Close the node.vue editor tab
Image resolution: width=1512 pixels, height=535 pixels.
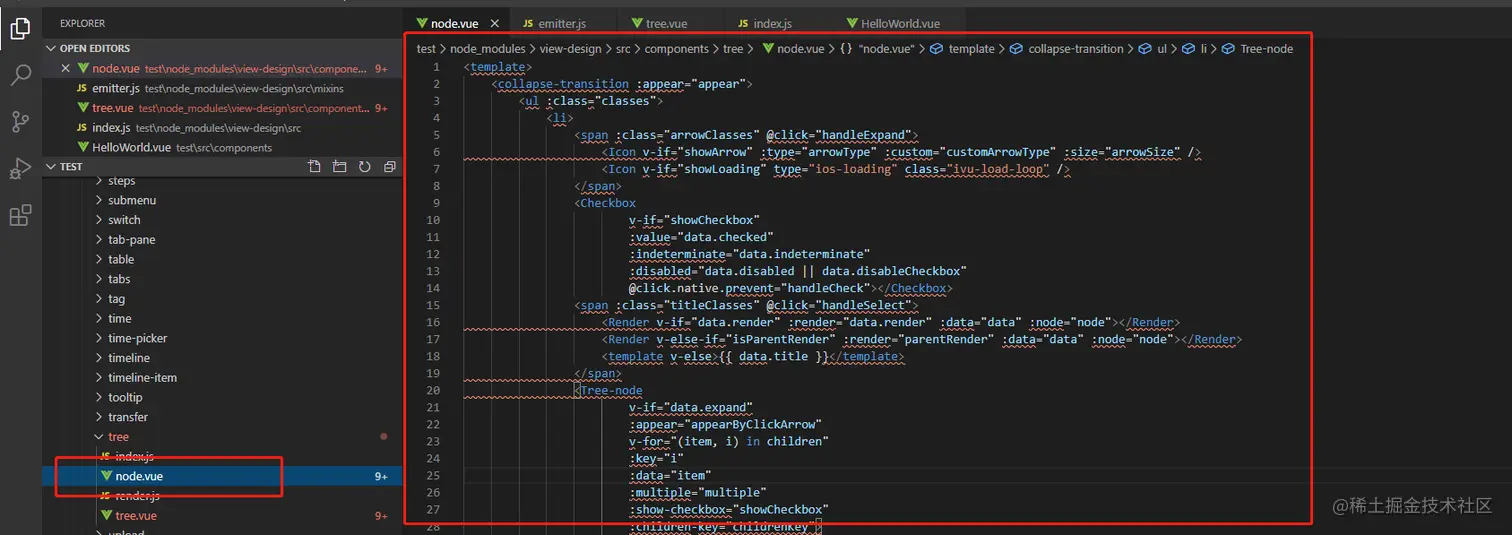[x=494, y=23]
